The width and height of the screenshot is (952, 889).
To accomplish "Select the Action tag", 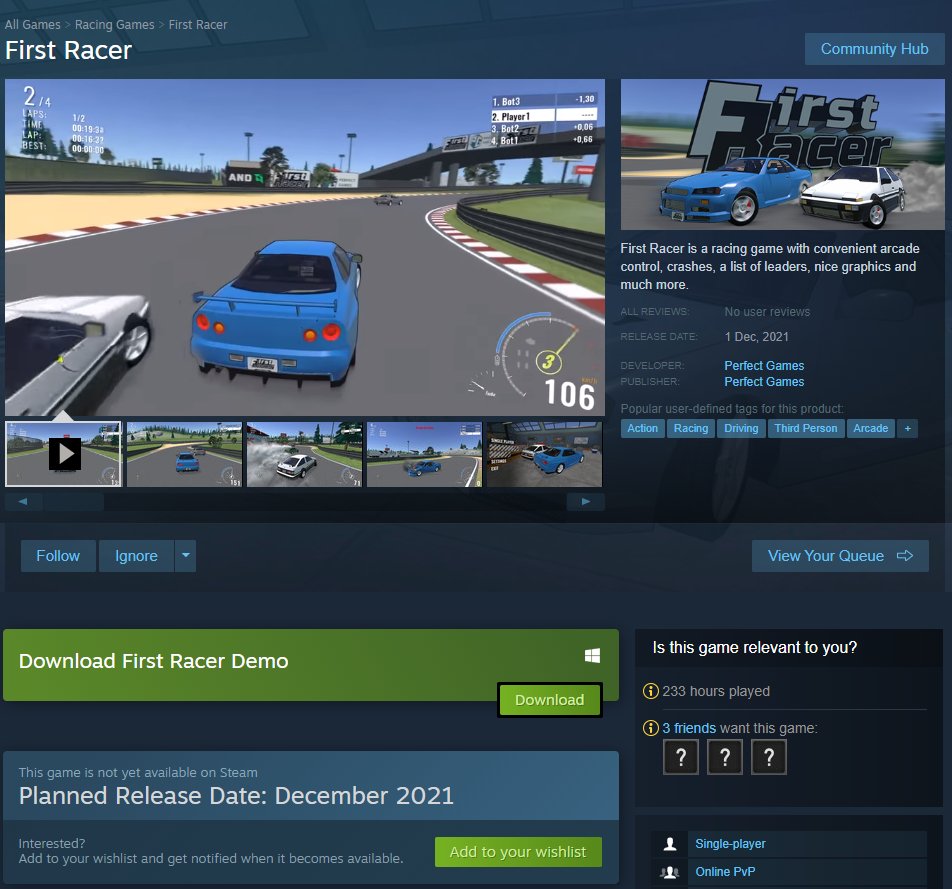I will click(x=642, y=428).
